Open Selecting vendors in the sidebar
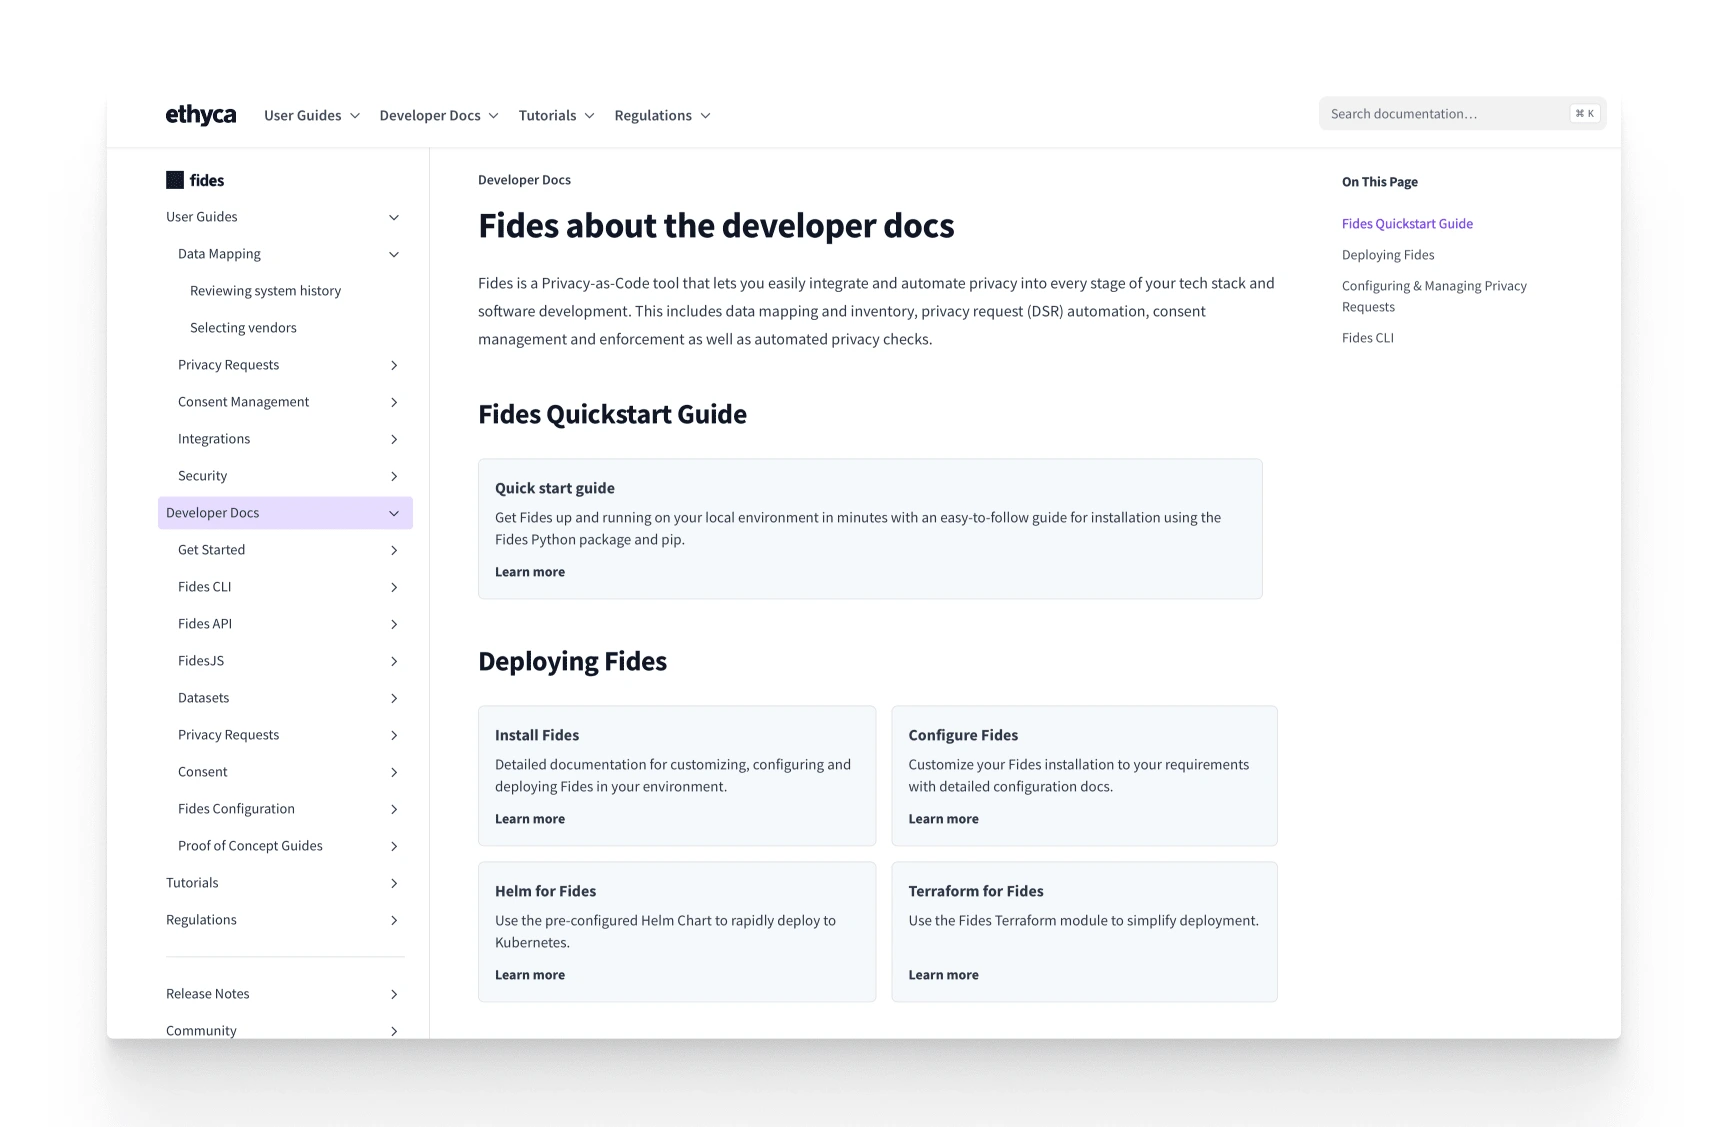 pos(243,328)
